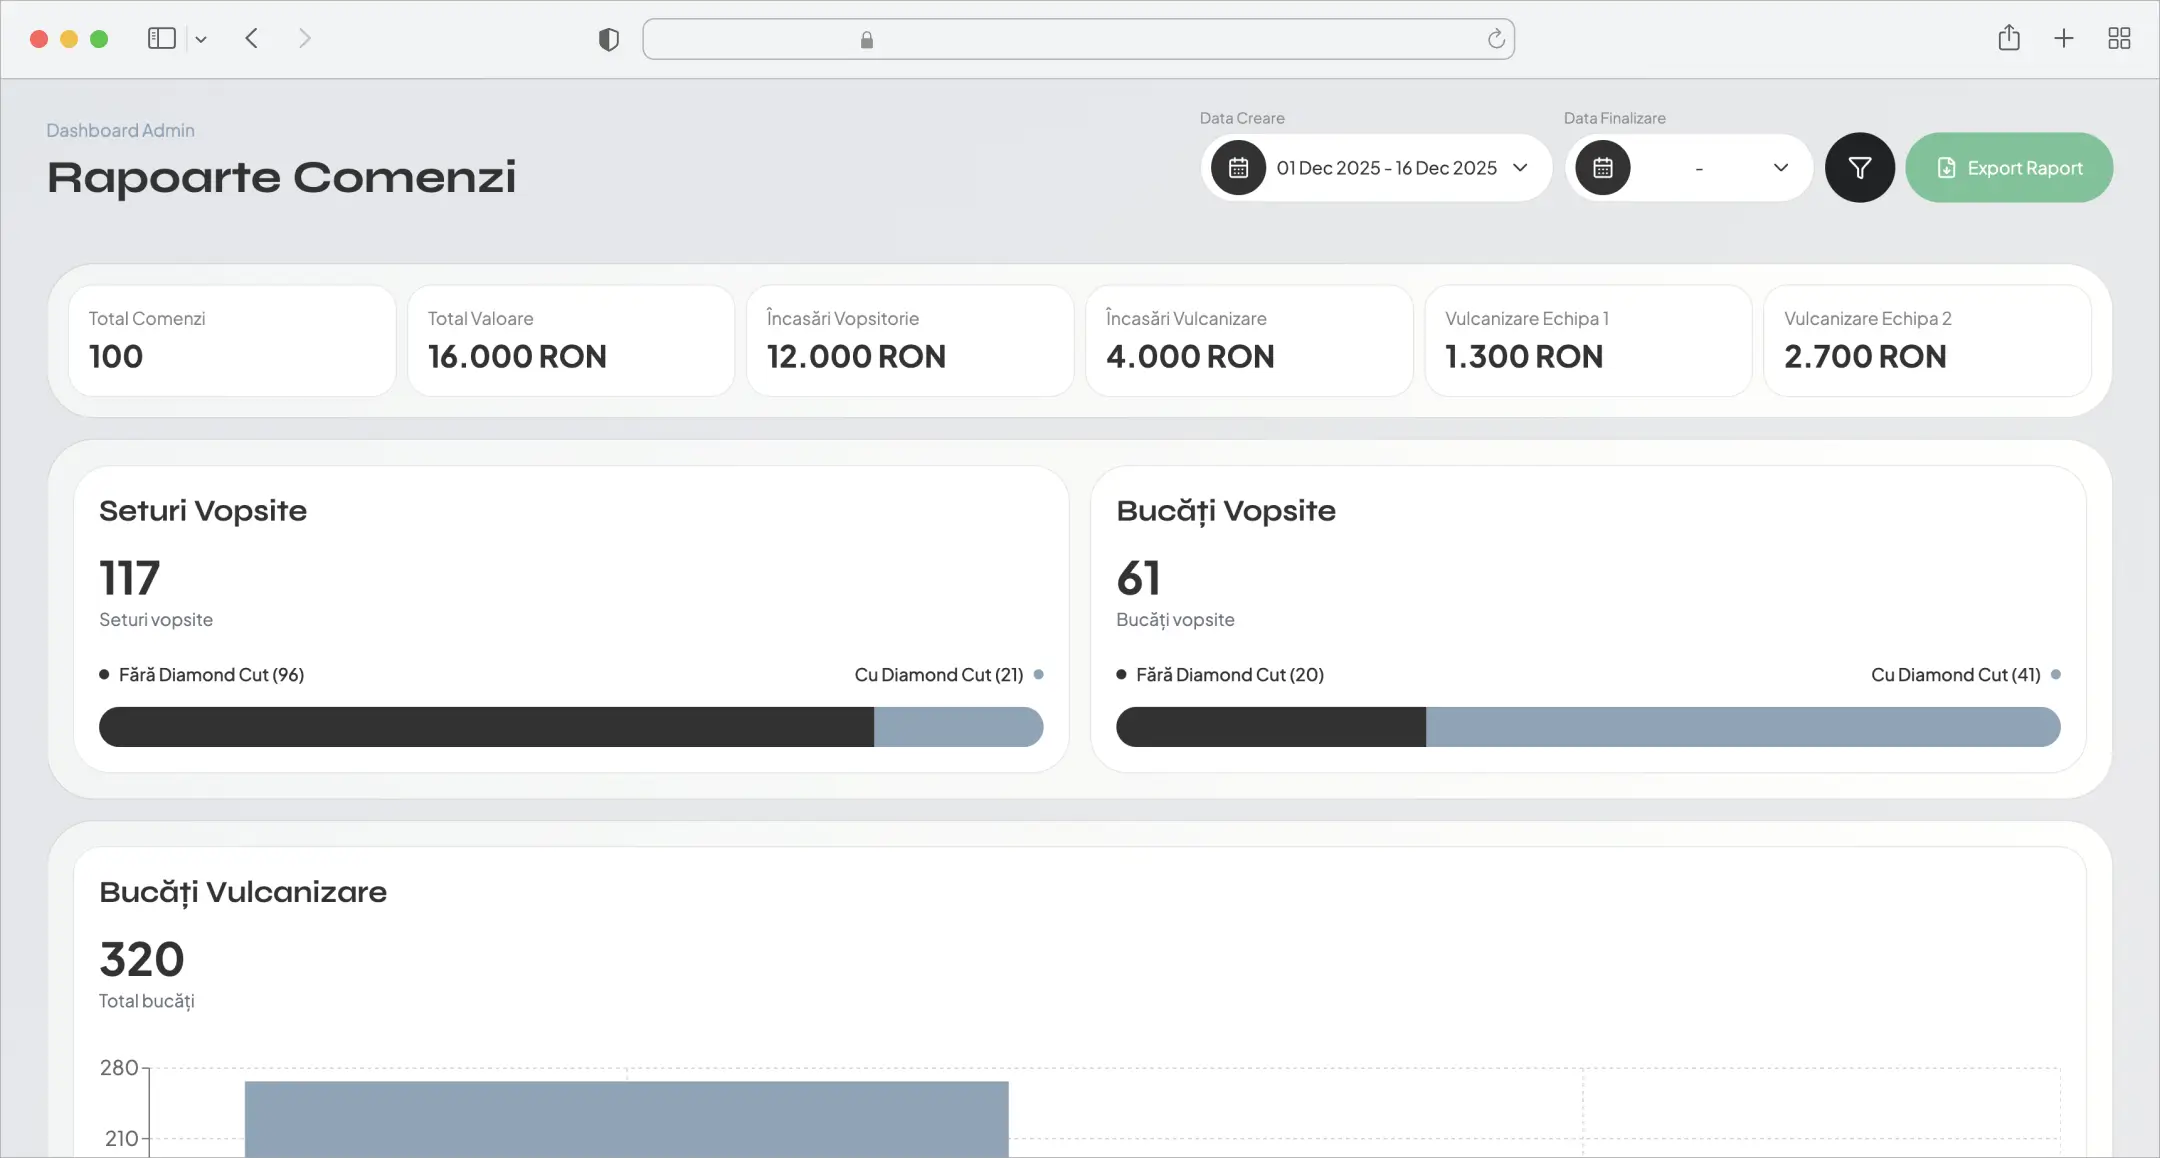Click the Export Raport button

(2009, 168)
